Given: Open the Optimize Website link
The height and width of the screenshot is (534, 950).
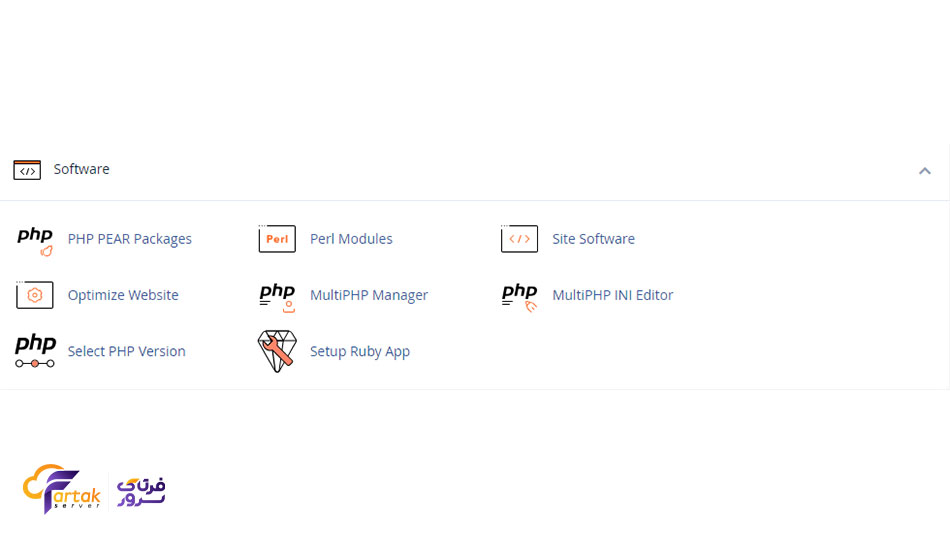Looking at the screenshot, I should click(x=123, y=295).
